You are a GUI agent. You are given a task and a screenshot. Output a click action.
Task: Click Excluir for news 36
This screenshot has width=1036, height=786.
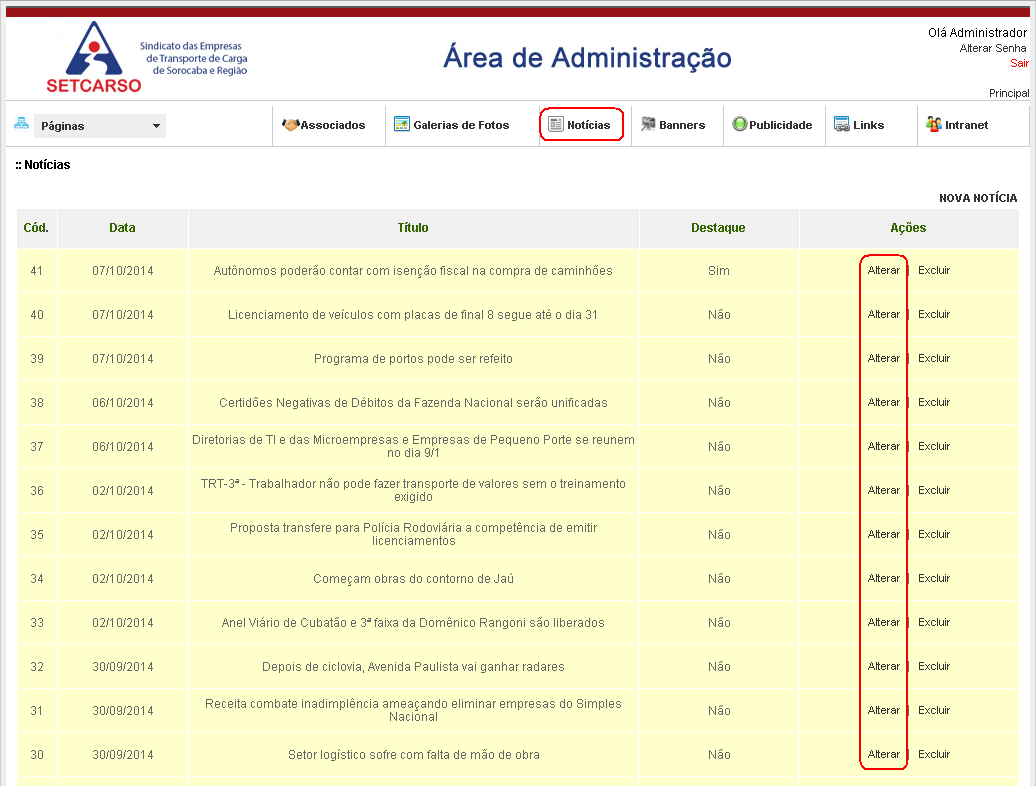[934, 490]
